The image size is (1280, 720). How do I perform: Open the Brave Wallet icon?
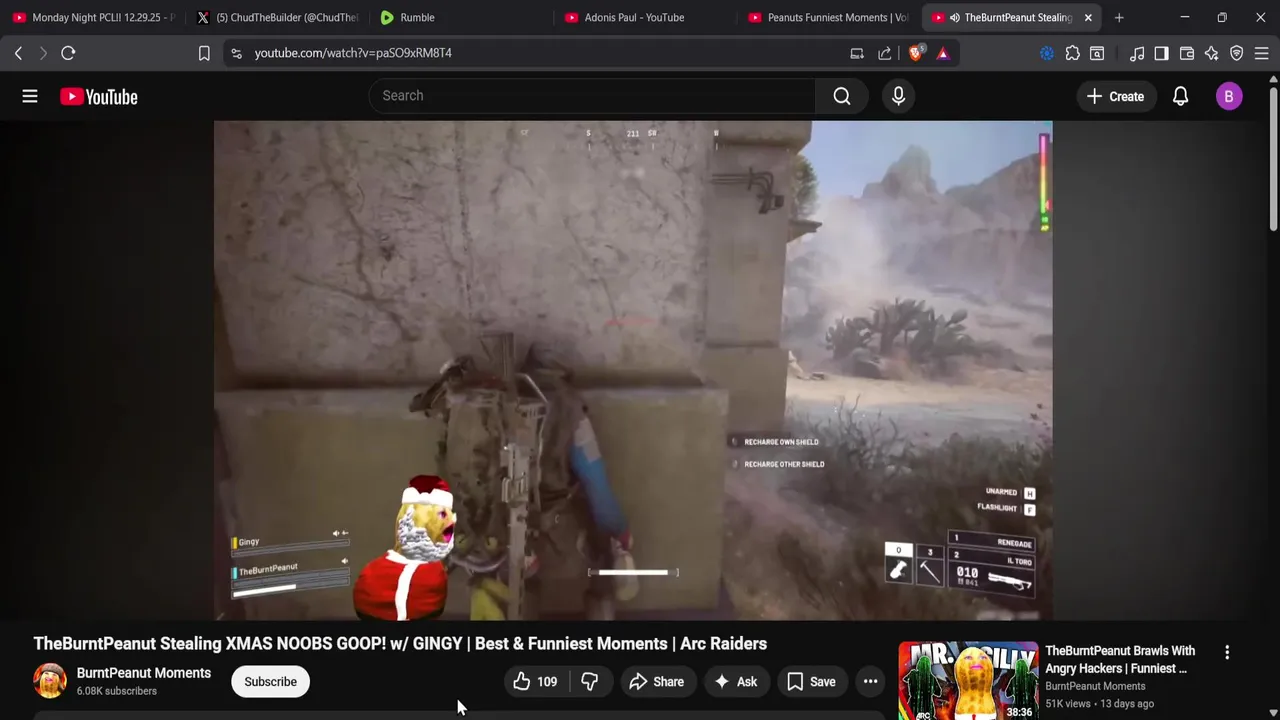coord(1187,53)
